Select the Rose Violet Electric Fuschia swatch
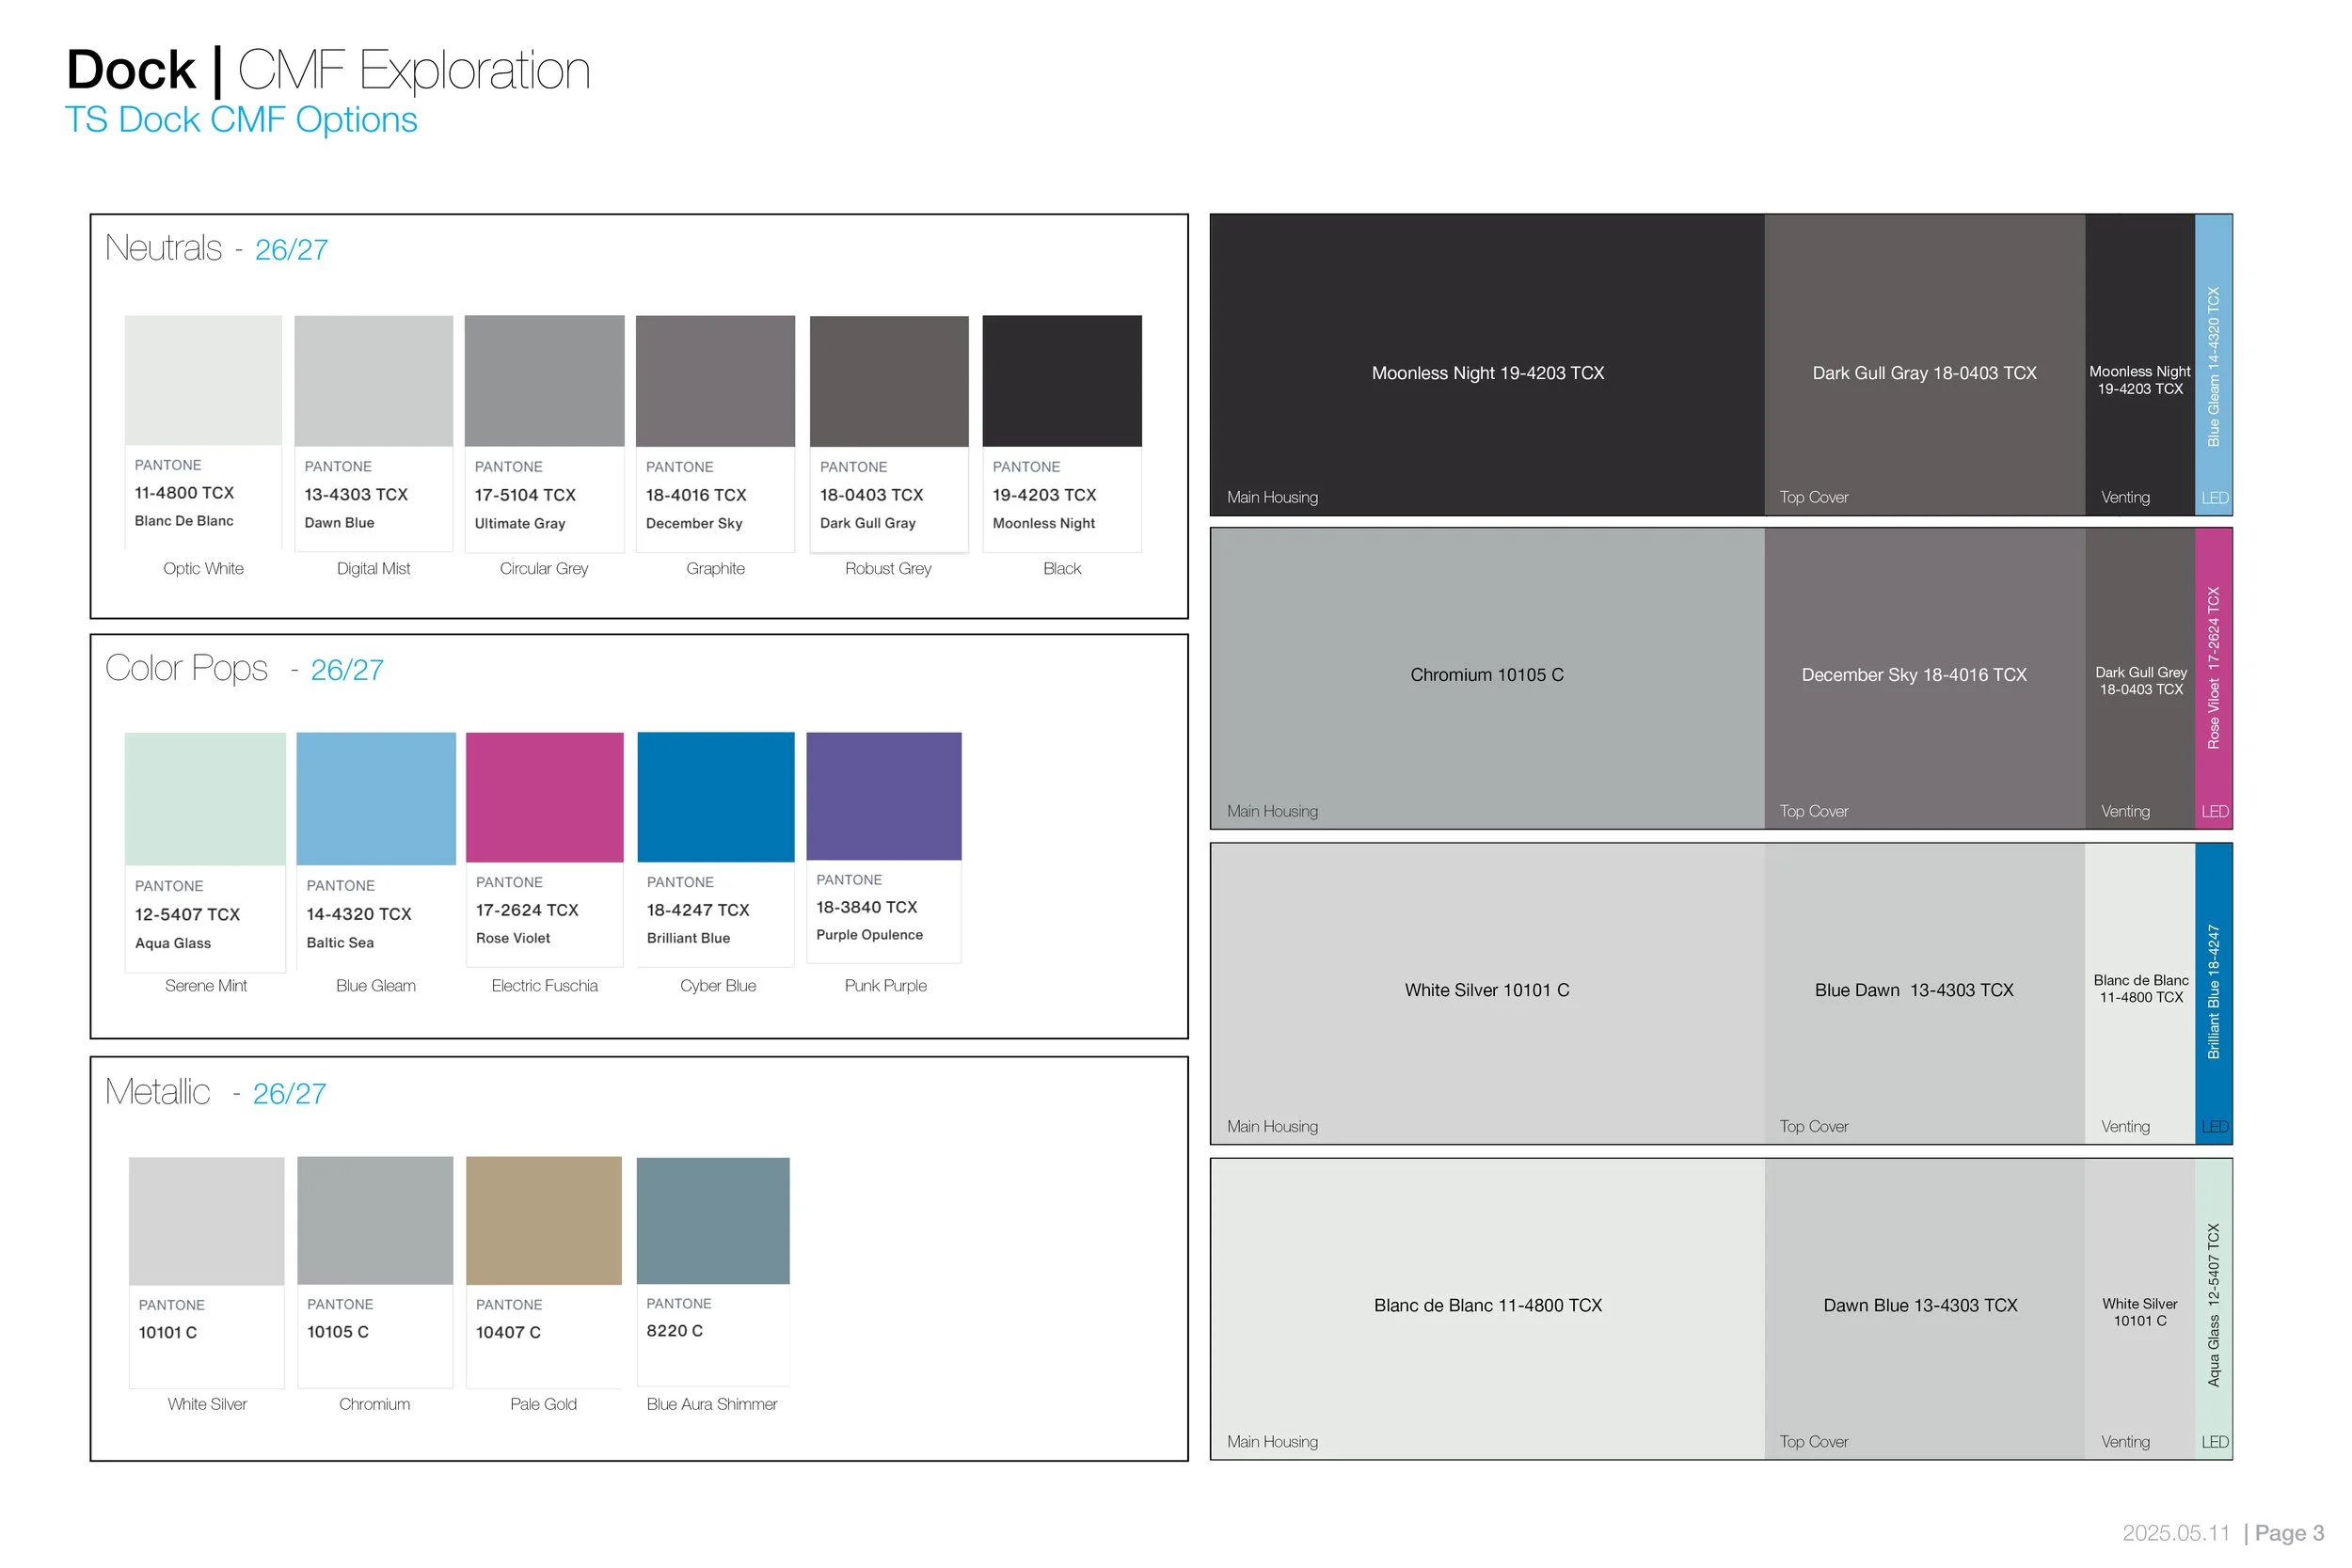Image resolution: width=2352 pixels, height=1568 pixels. [544, 796]
